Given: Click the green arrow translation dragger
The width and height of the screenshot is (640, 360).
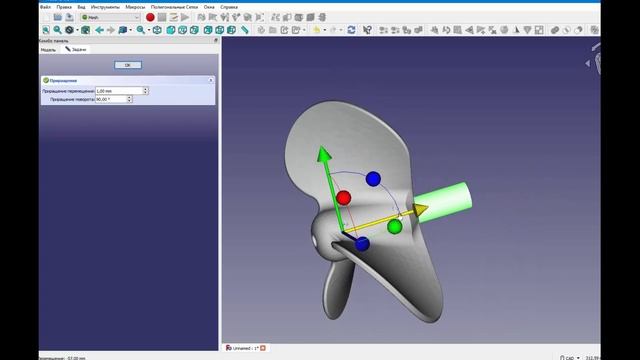Looking at the screenshot, I should tap(324, 154).
